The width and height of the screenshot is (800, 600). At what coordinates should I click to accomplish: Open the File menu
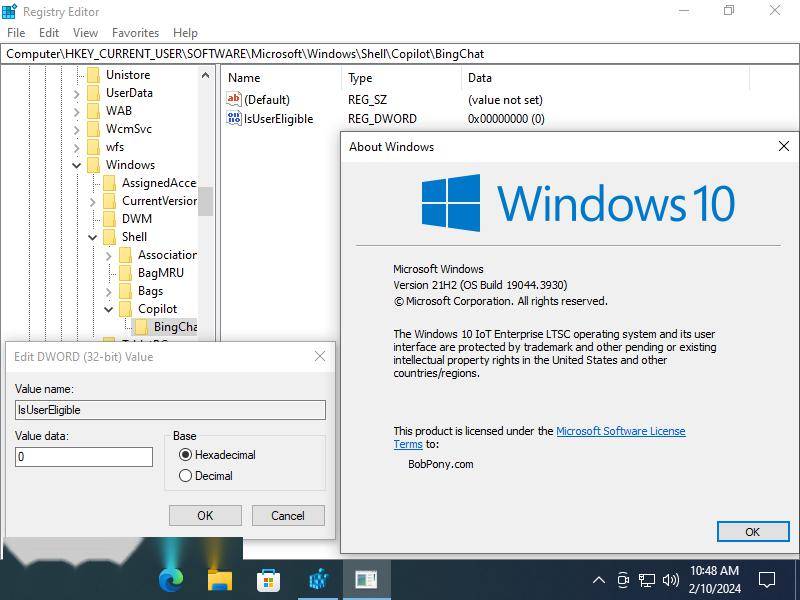click(16, 33)
